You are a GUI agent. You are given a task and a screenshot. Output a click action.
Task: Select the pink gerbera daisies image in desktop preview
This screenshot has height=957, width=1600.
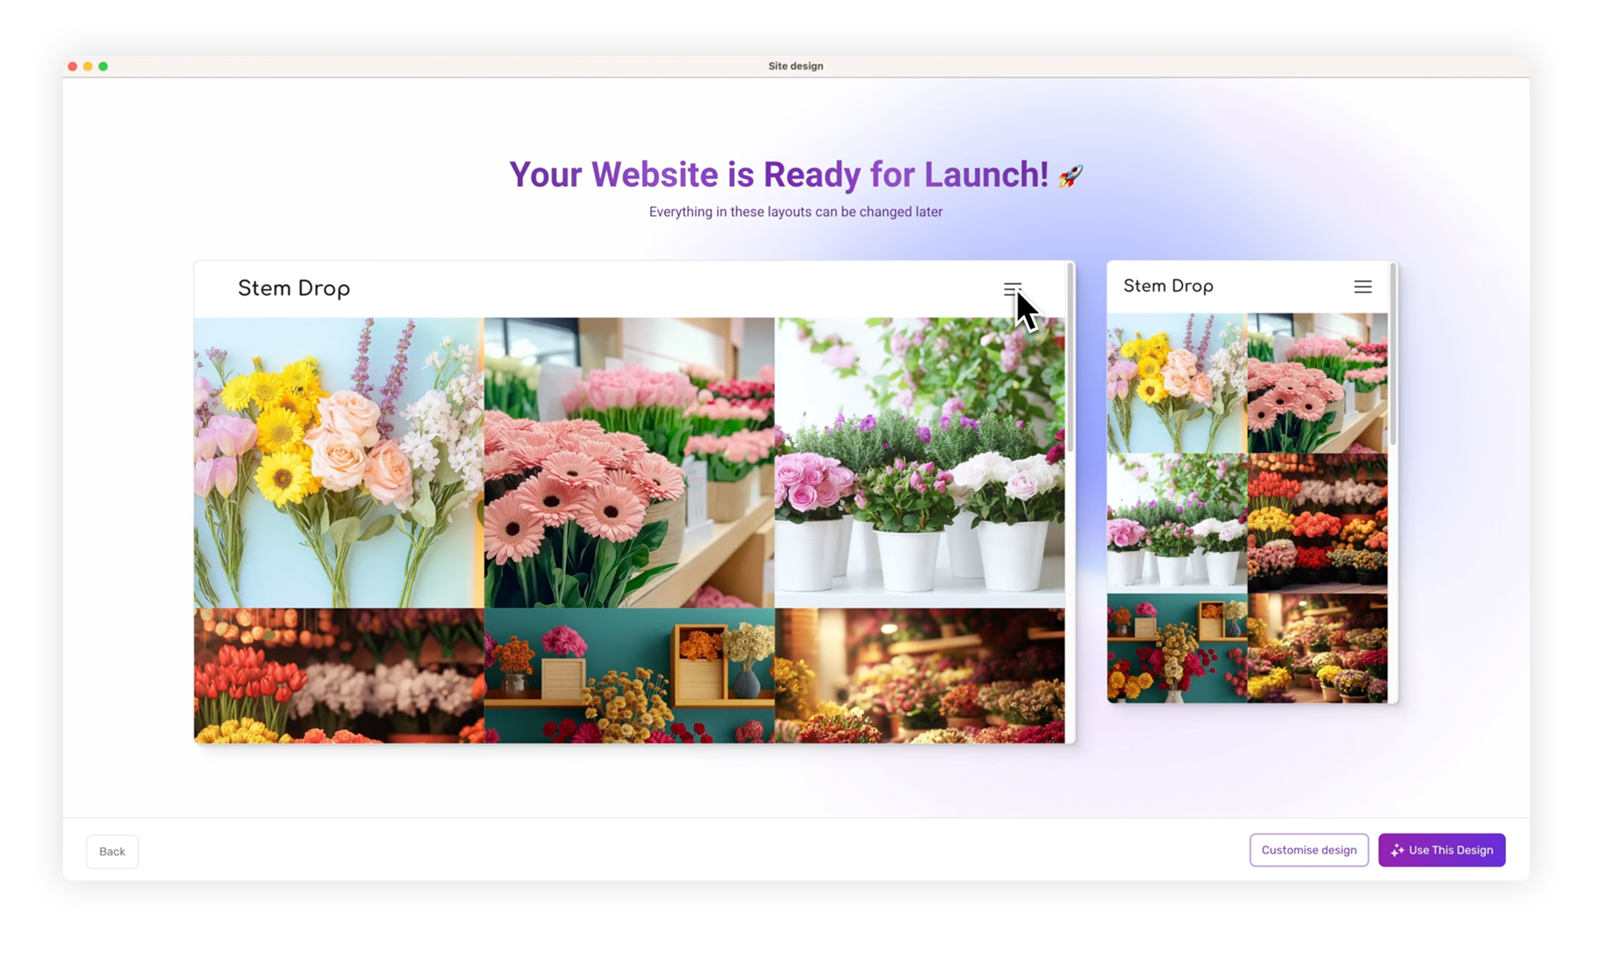pyautogui.click(x=628, y=462)
